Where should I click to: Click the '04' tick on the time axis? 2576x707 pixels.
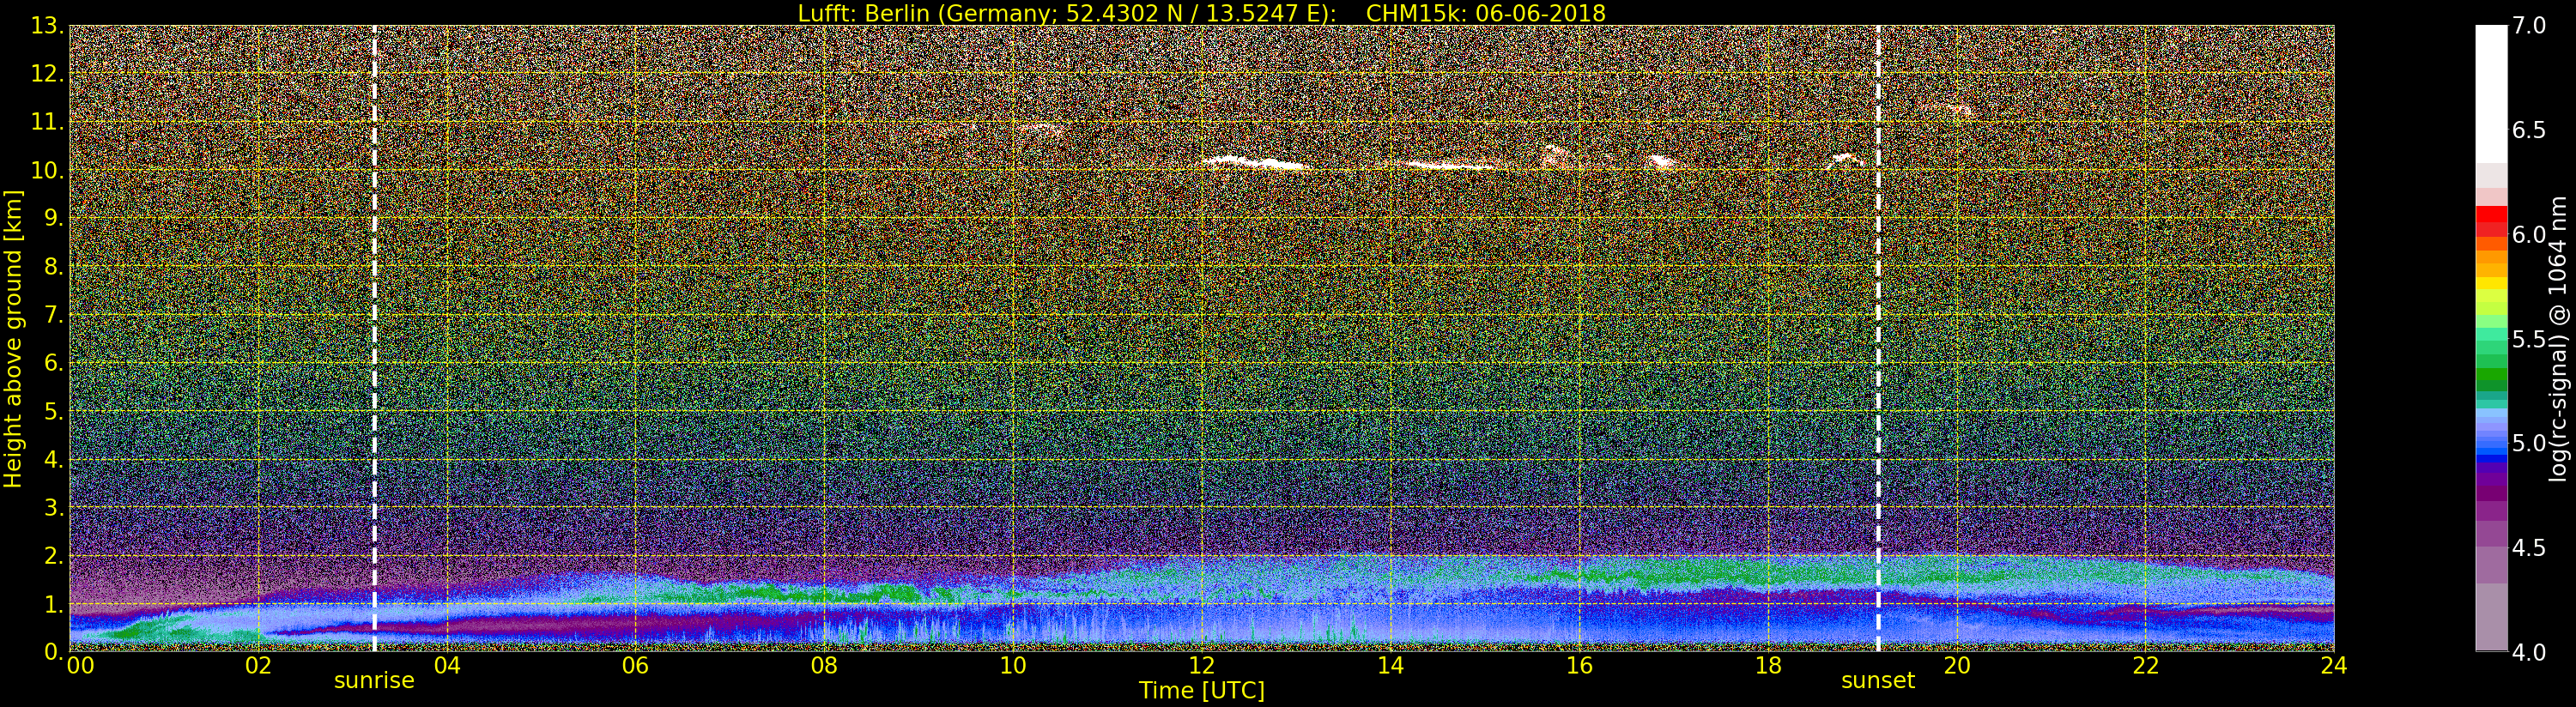tap(447, 665)
